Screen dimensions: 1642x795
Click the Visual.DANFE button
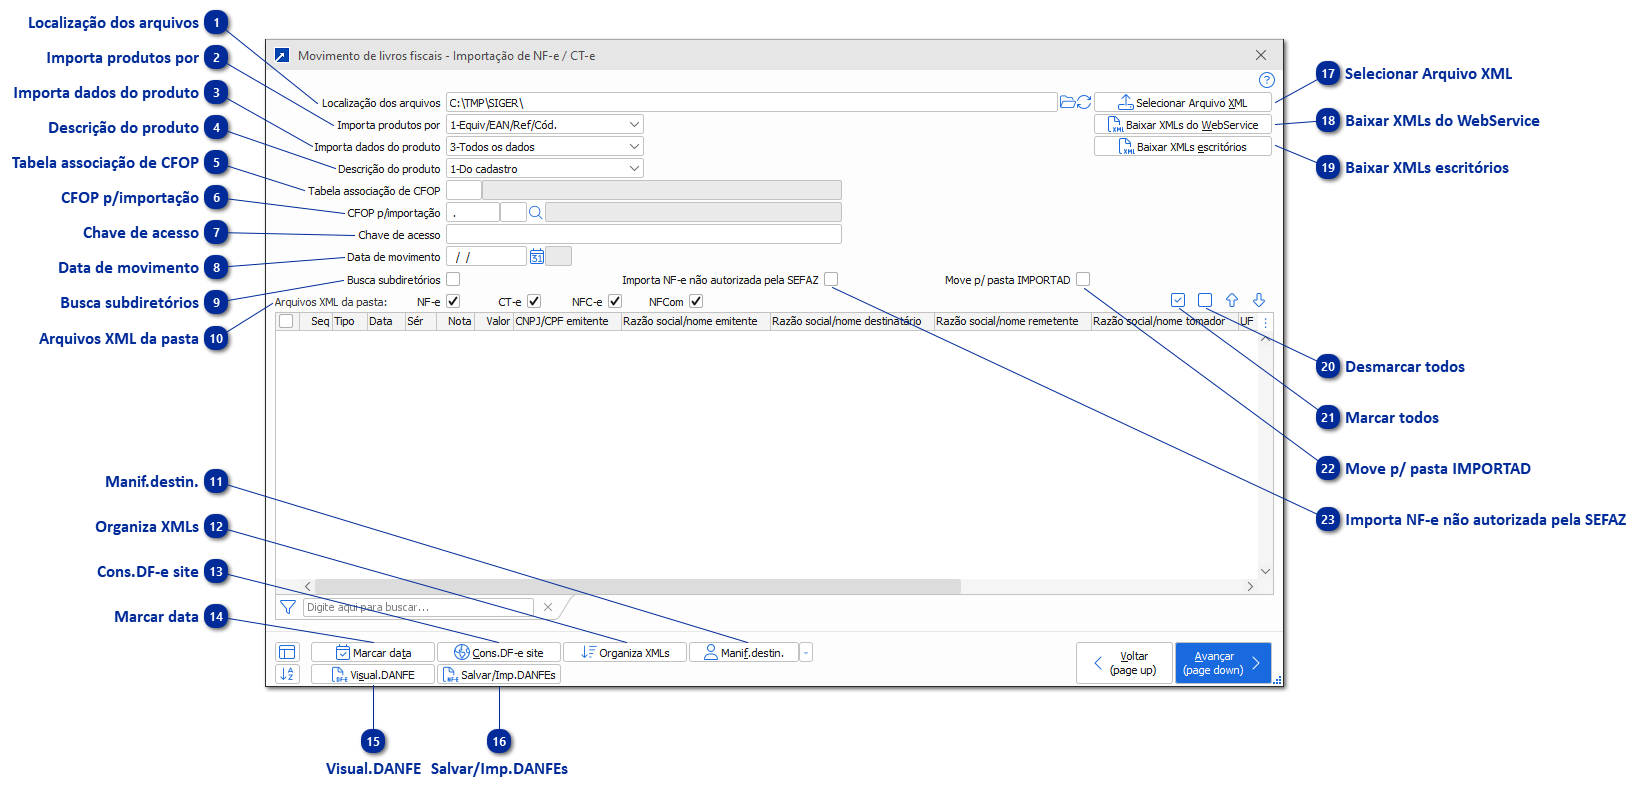tap(373, 674)
